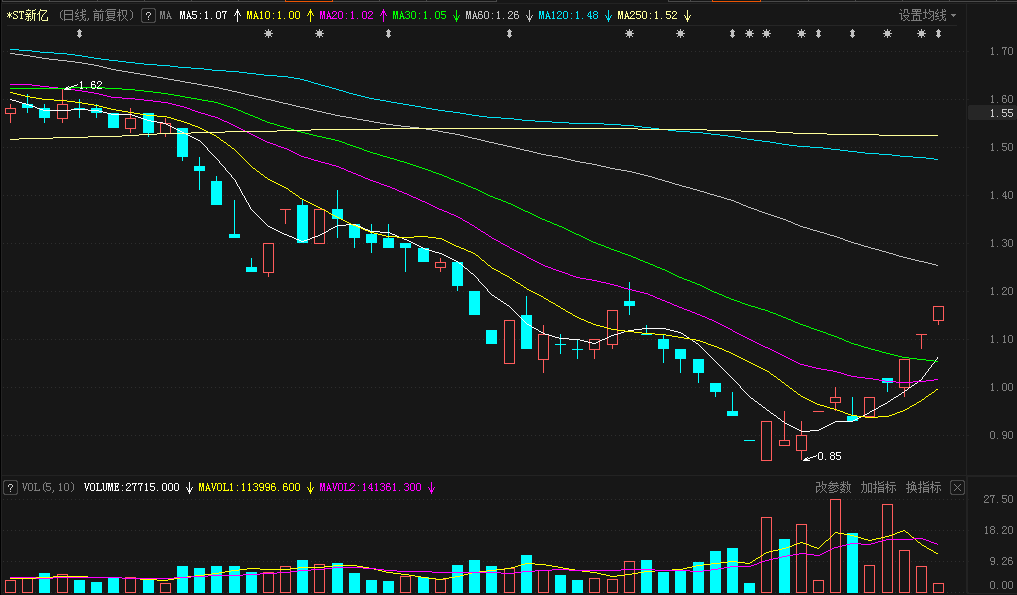1017x595 pixels.
Task: Click the 0.85 low price annotation
Action: tap(828, 457)
